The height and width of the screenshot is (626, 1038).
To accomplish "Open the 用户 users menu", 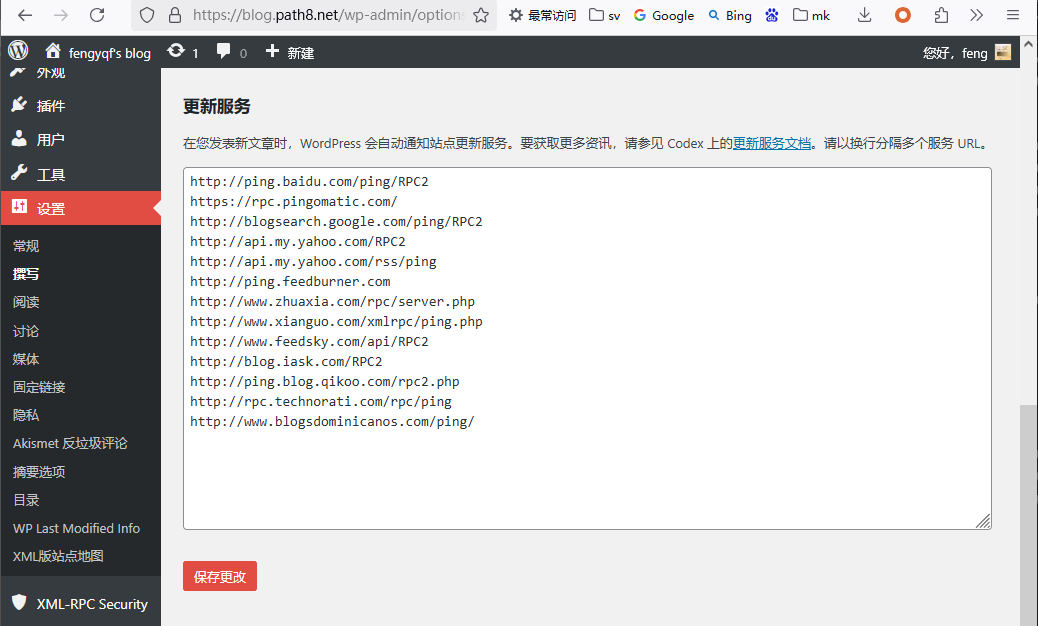I will pos(50,140).
